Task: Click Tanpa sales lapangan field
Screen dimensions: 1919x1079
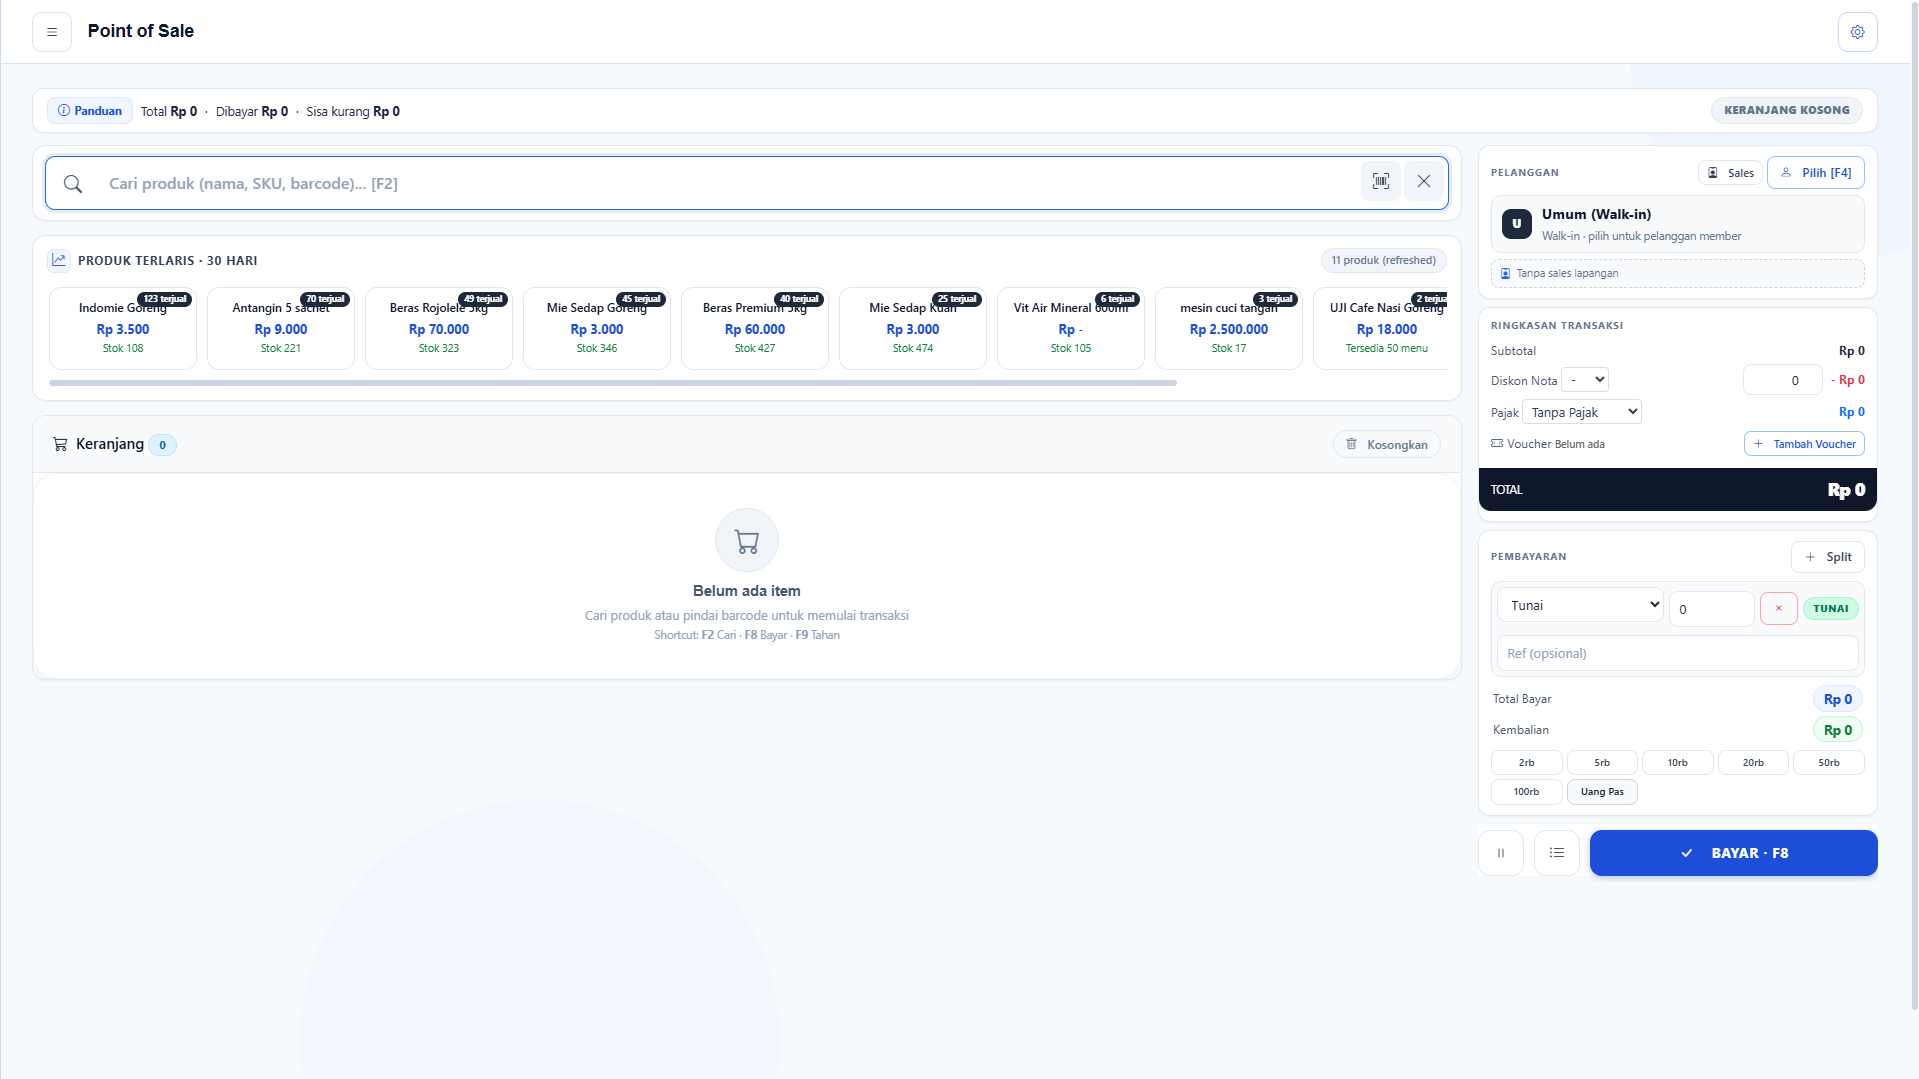Action: [x=1677, y=273]
